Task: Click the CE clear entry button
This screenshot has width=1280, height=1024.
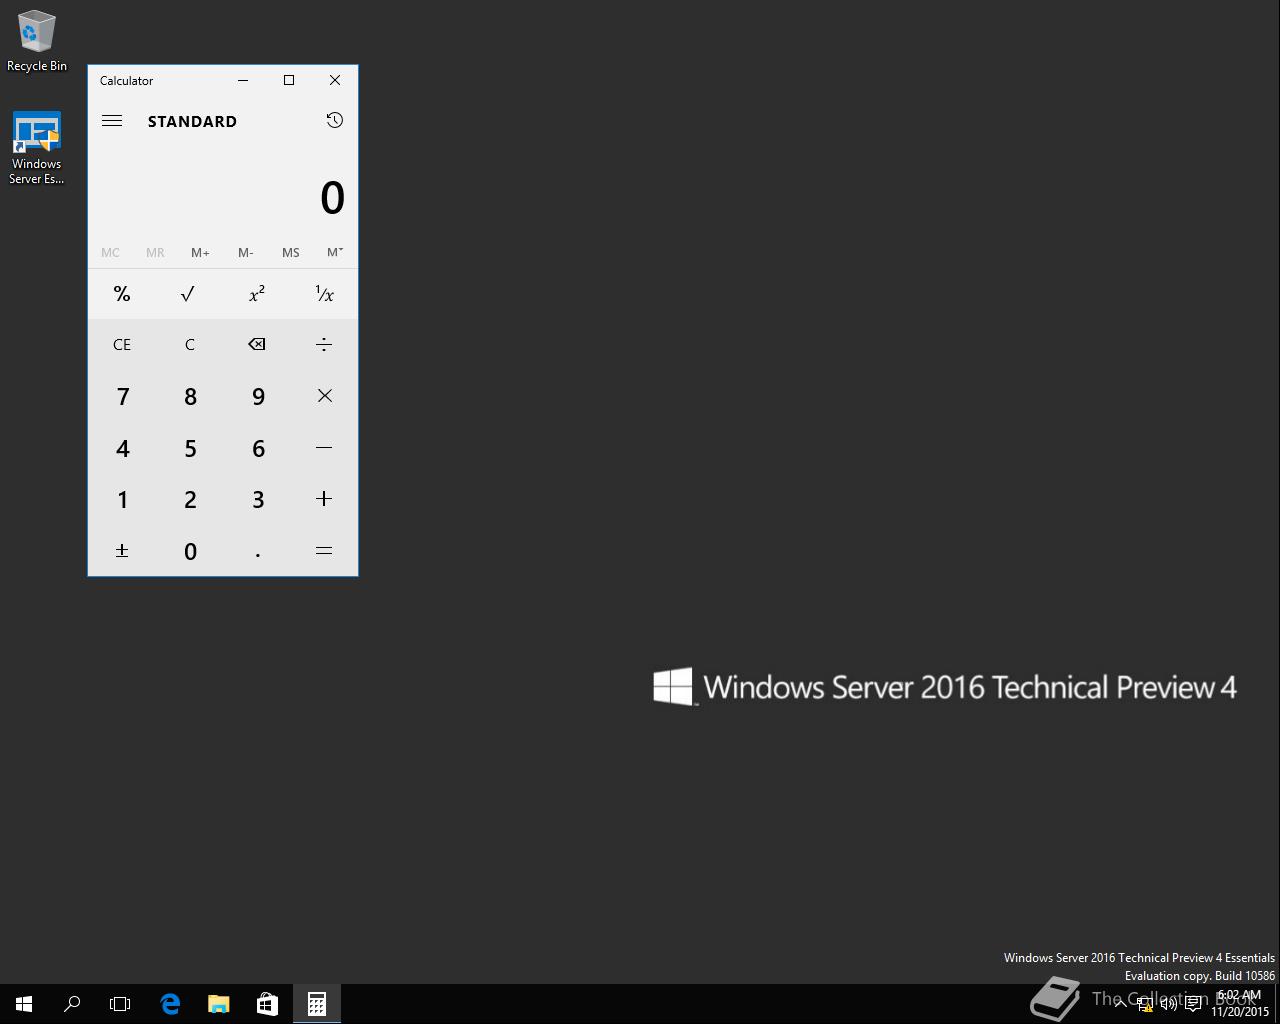Action: 122,345
